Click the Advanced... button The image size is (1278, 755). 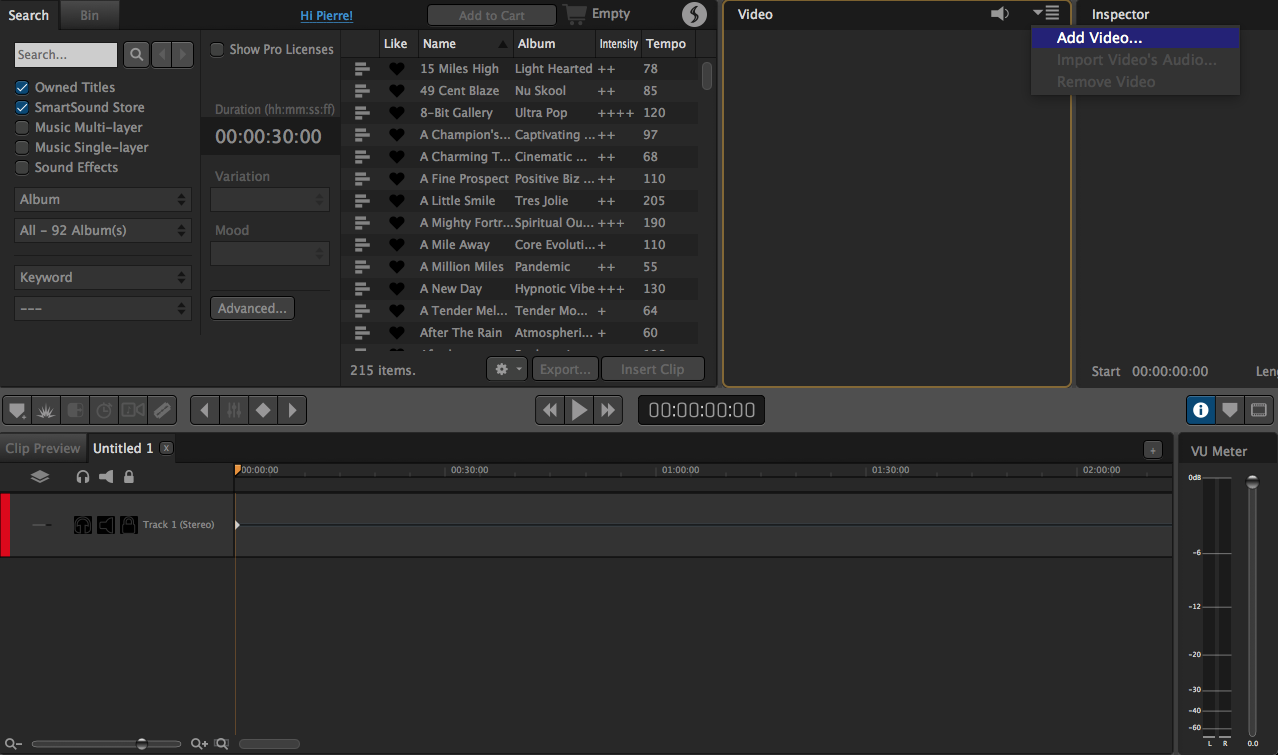point(253,308)
